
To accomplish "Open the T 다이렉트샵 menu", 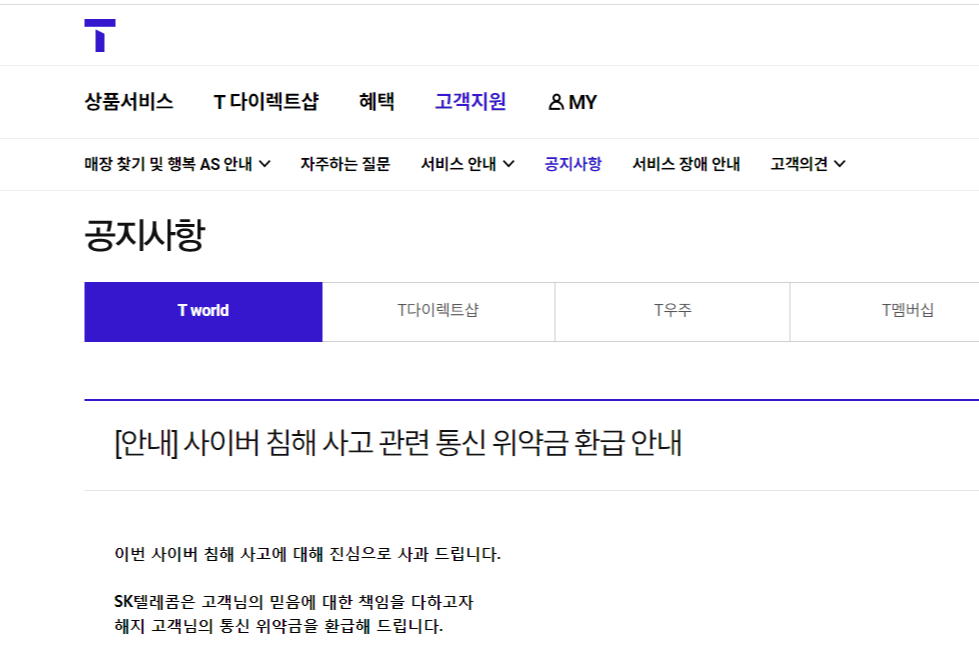I will 266,102.
